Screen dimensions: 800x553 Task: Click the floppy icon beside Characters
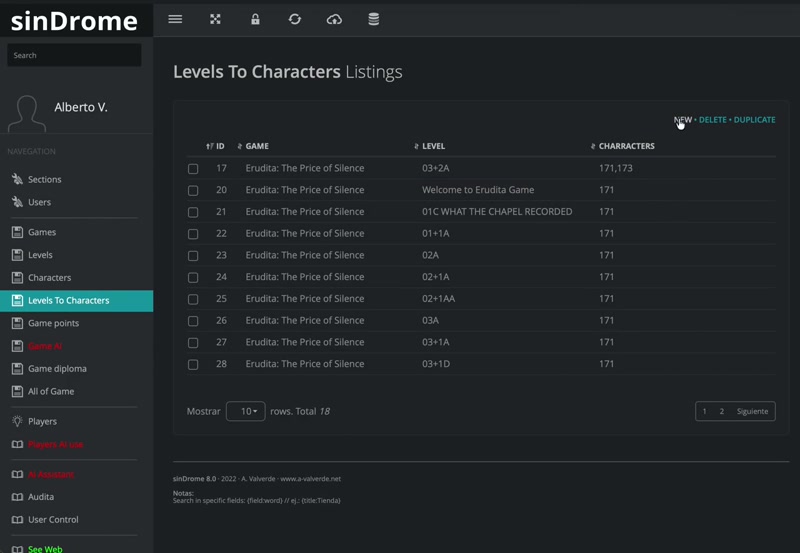(x=17, y=278)
